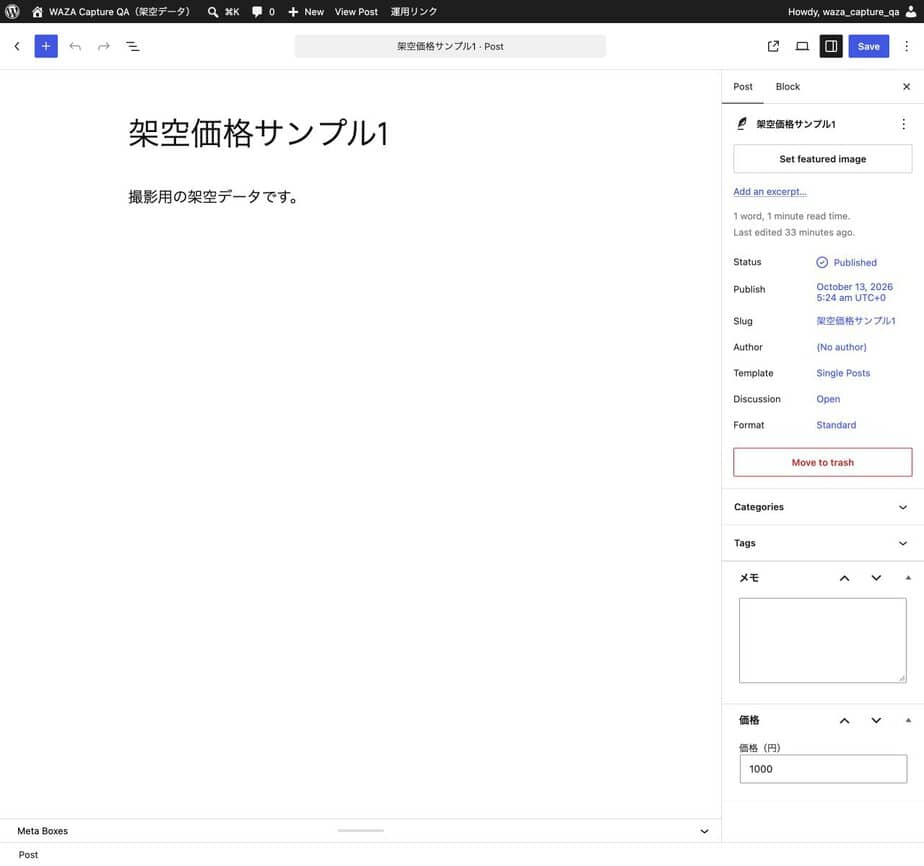Switch to the Block tab

coord(787,87)
